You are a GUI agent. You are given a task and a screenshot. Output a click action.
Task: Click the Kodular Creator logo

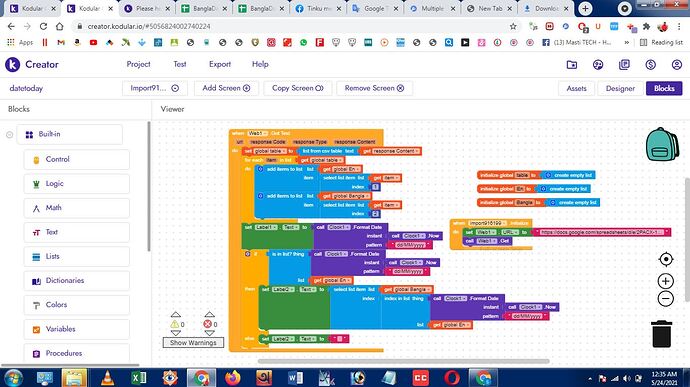point(32,65)
